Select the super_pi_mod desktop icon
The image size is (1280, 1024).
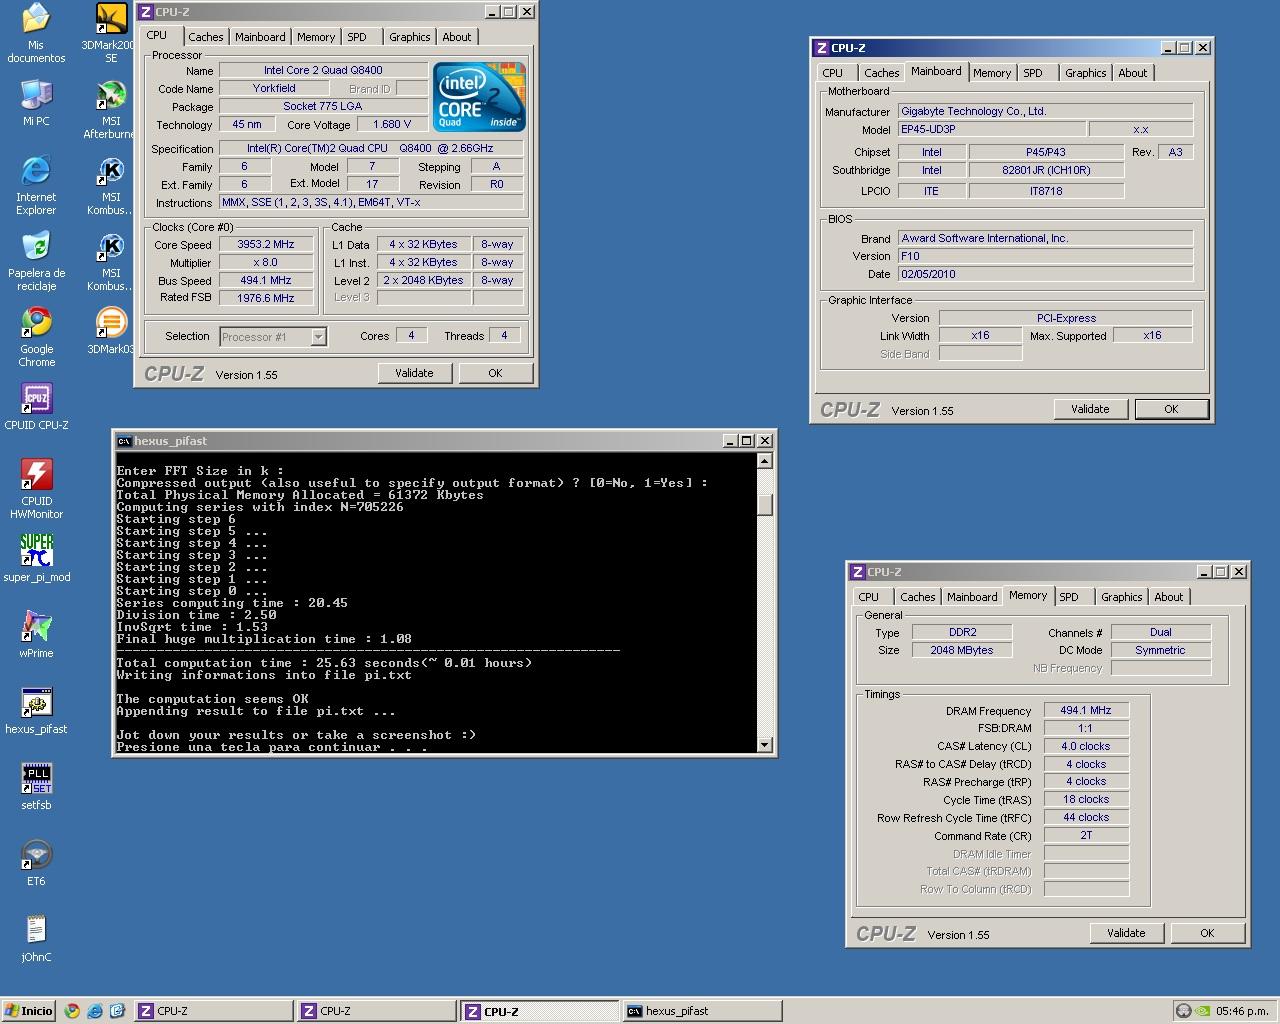tap(36, 558)
